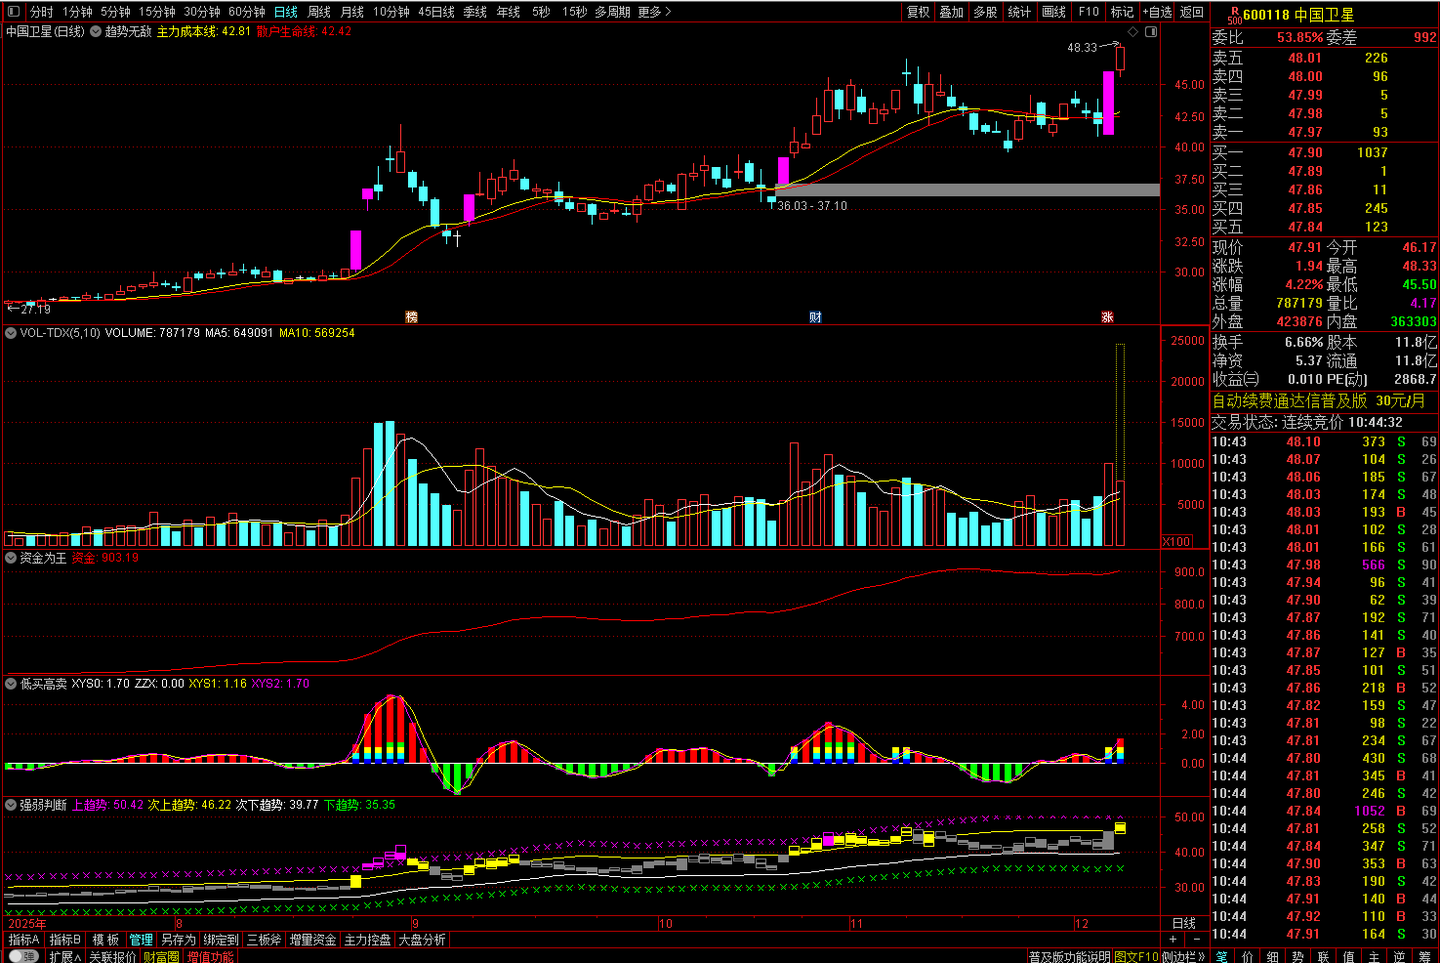Toggle the panel layout icon at top-left

point(14,12)
